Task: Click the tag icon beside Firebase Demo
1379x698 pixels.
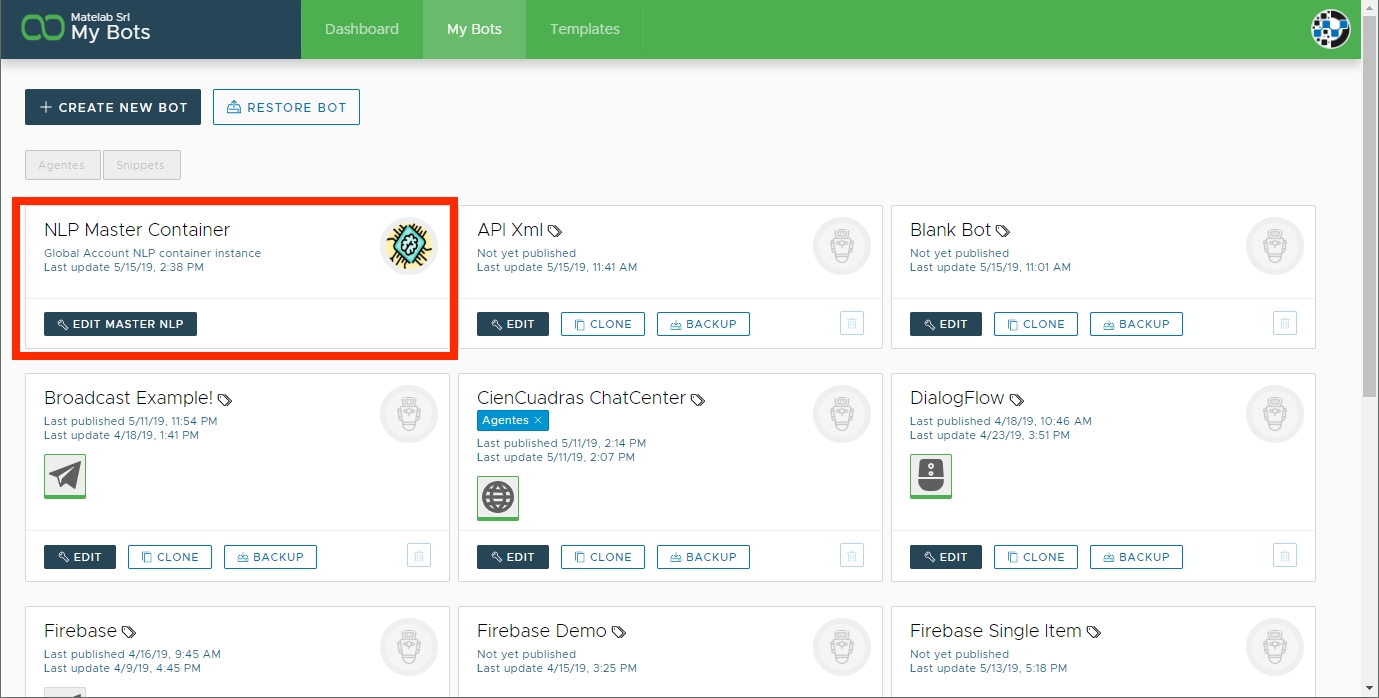Action: (619, 632)
